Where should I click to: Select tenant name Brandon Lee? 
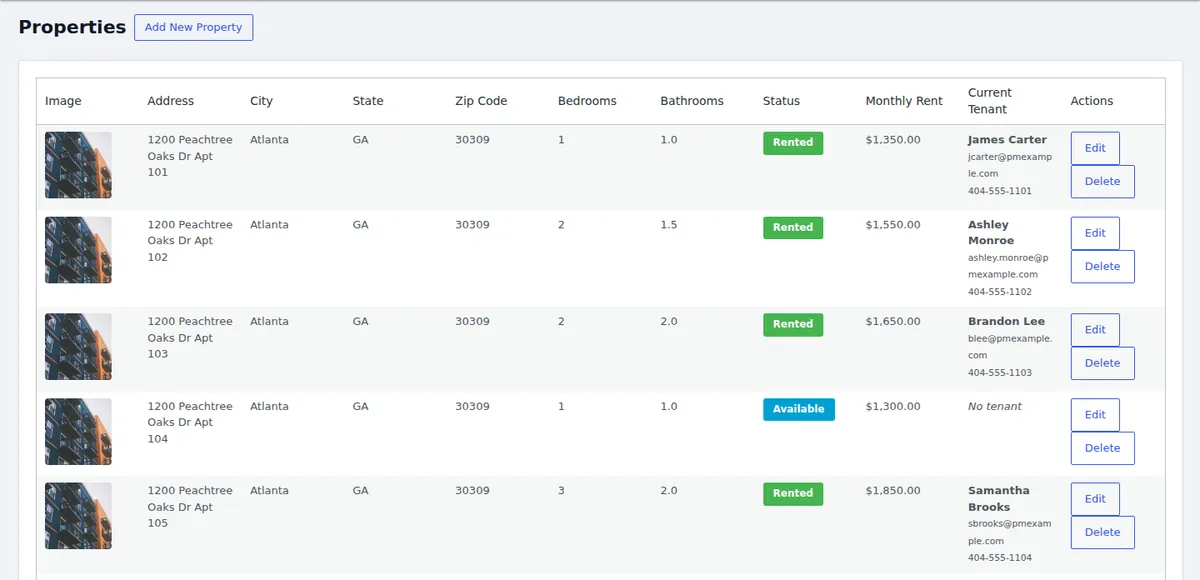click(1006, 322)
